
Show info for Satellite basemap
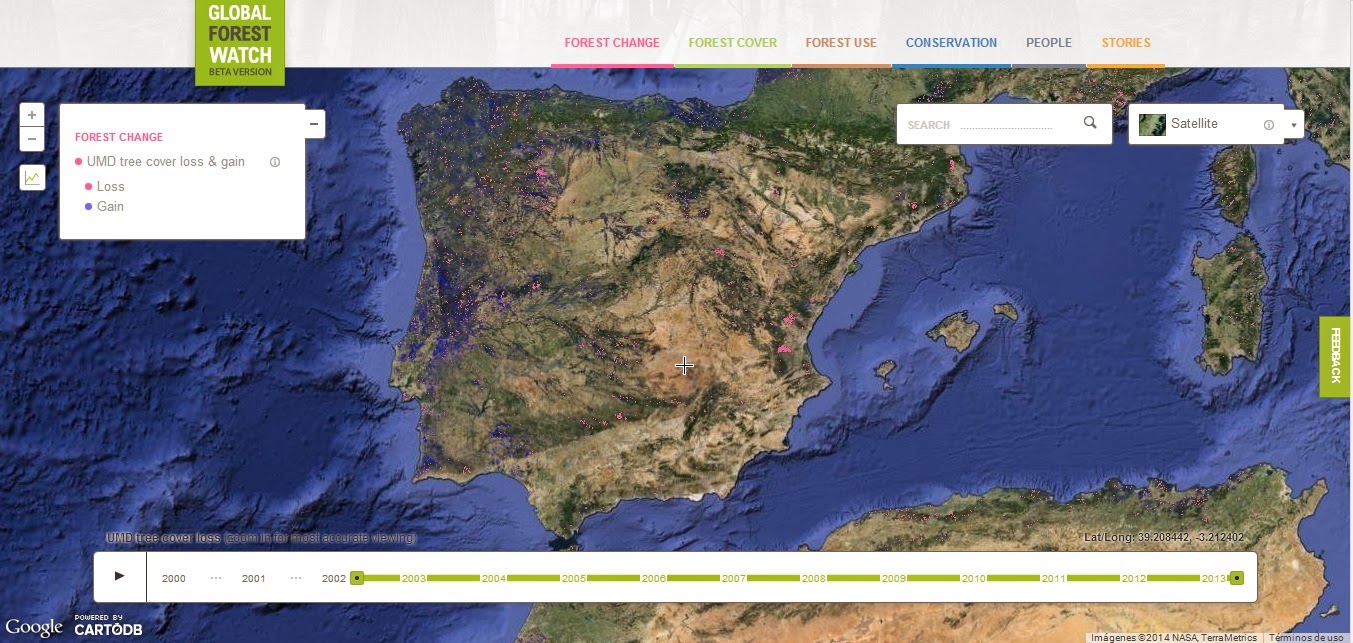coord(1269,125)
